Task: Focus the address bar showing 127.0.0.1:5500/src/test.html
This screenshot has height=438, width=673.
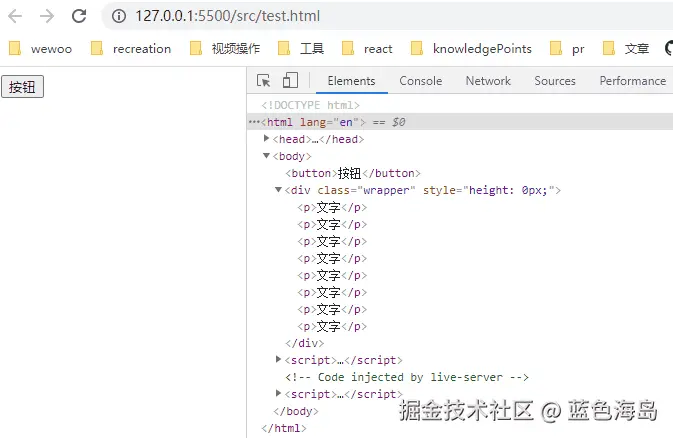Action: [386, 16]
